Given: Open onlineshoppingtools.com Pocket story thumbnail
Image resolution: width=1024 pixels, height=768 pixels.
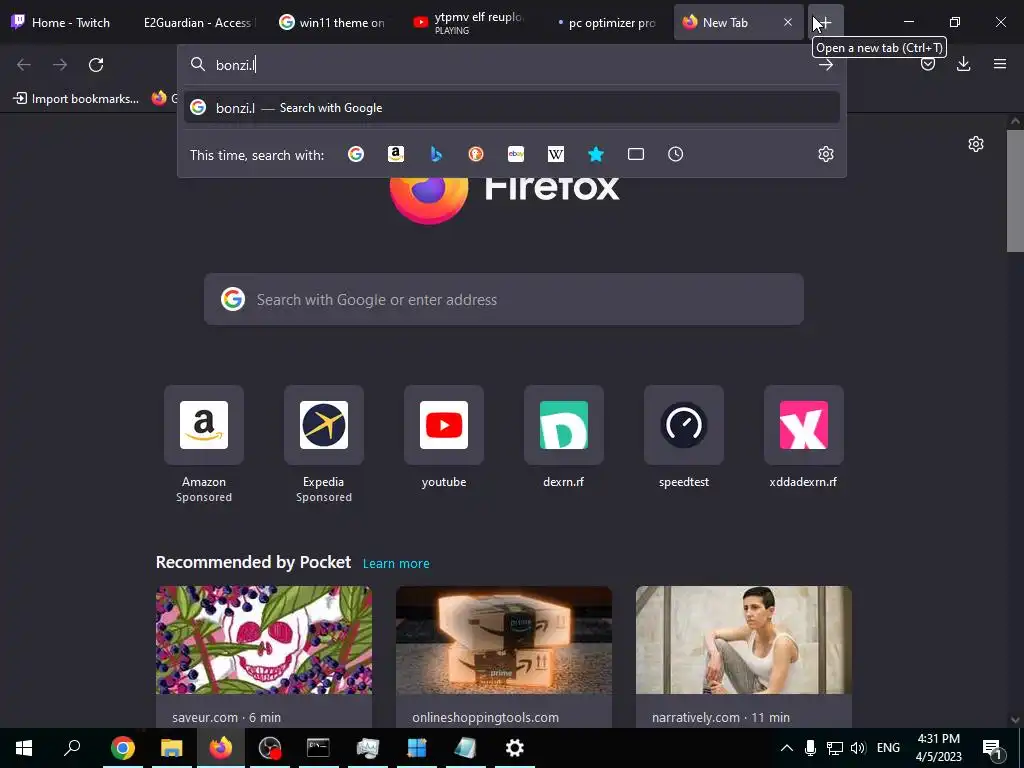Looking at the screenshot, I should pyautogui.click(x=504, y=640).
